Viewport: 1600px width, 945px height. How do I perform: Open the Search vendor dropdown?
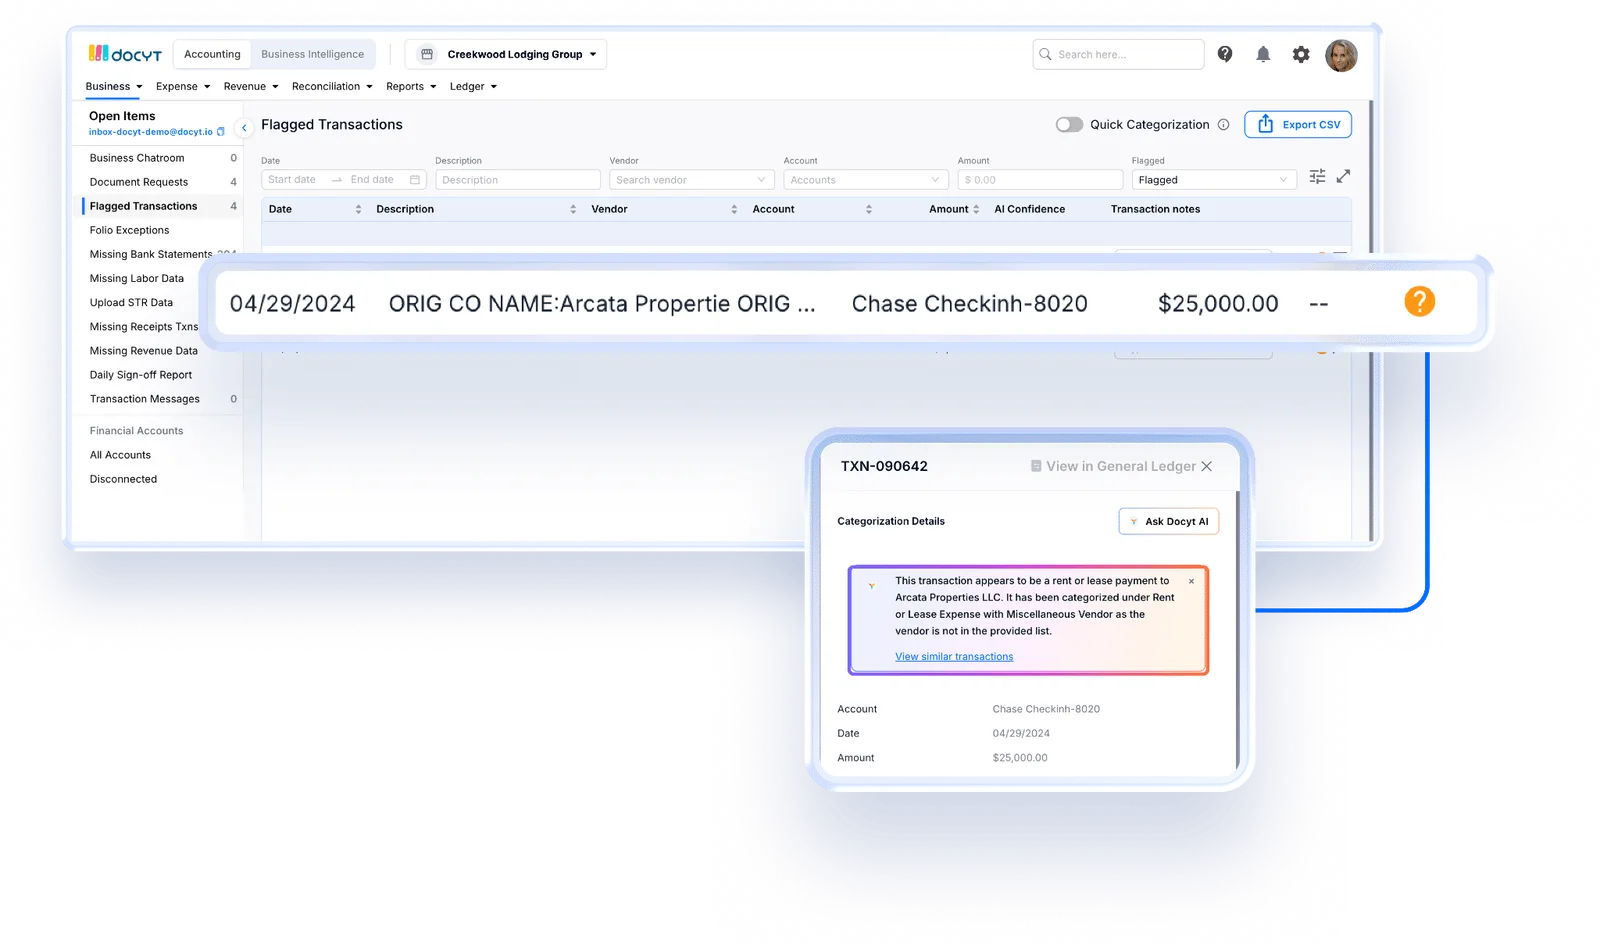[x=691, y=180]
